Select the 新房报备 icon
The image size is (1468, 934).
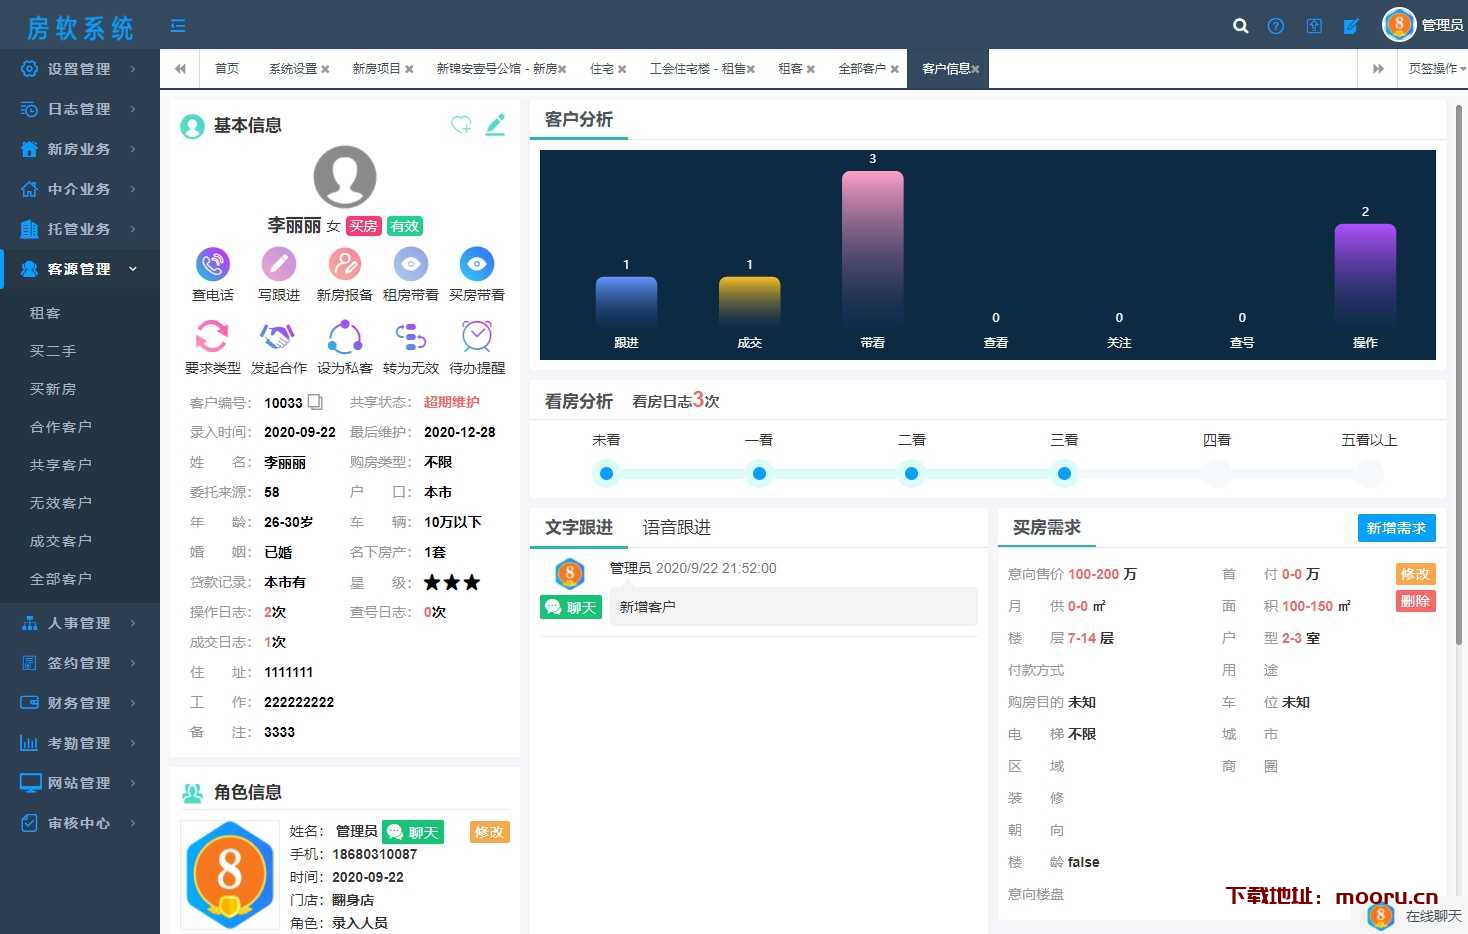pyautogui.click(x=345, y=264)
